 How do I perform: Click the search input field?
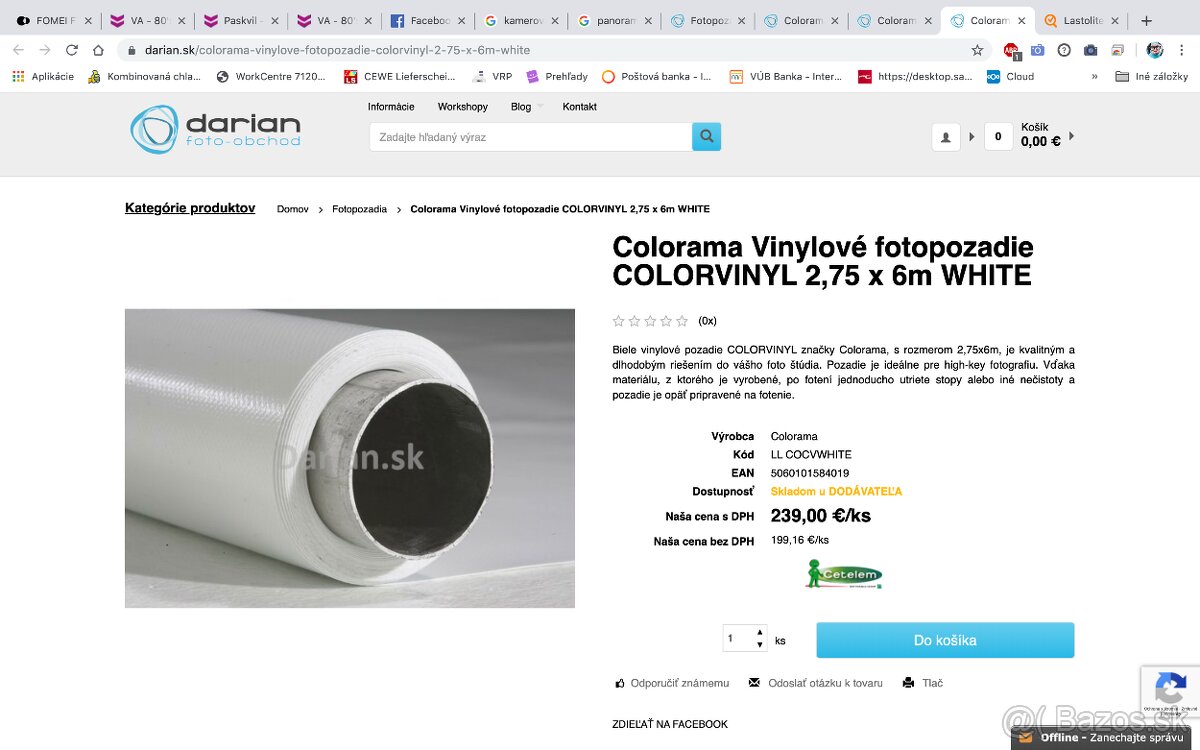[x=530, y=137]
